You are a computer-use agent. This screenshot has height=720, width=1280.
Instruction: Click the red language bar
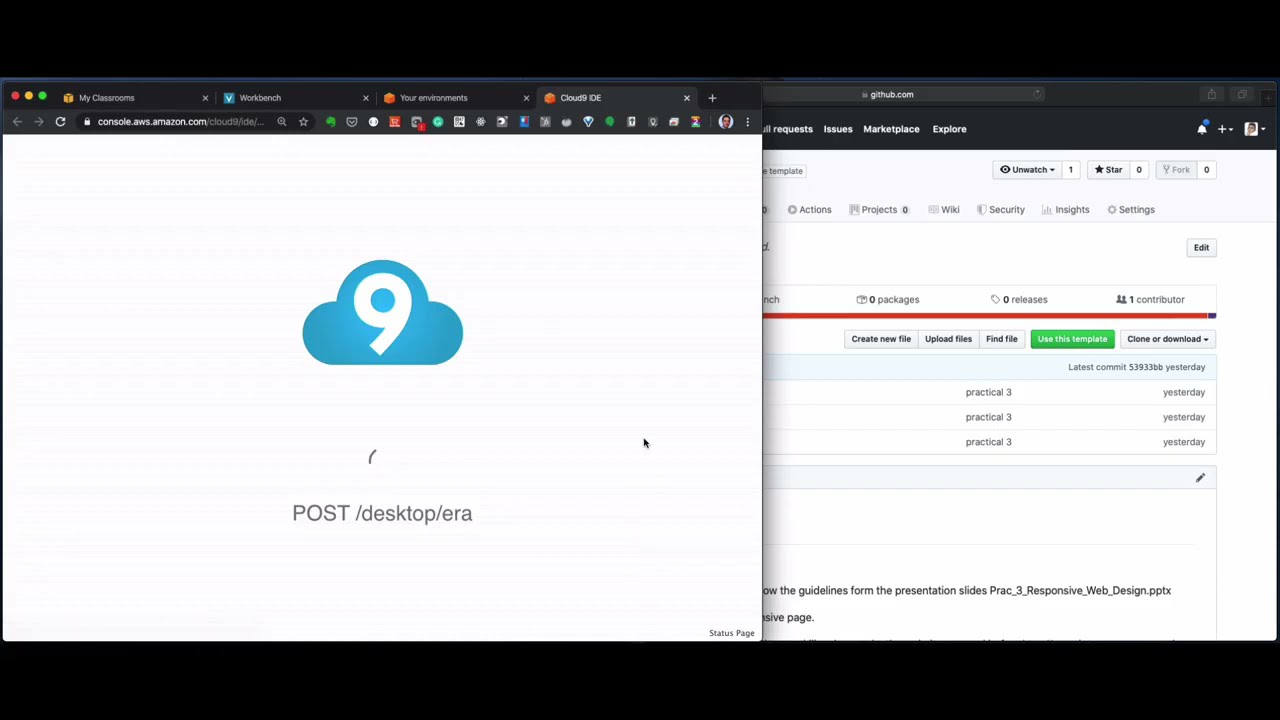(985, 316)
